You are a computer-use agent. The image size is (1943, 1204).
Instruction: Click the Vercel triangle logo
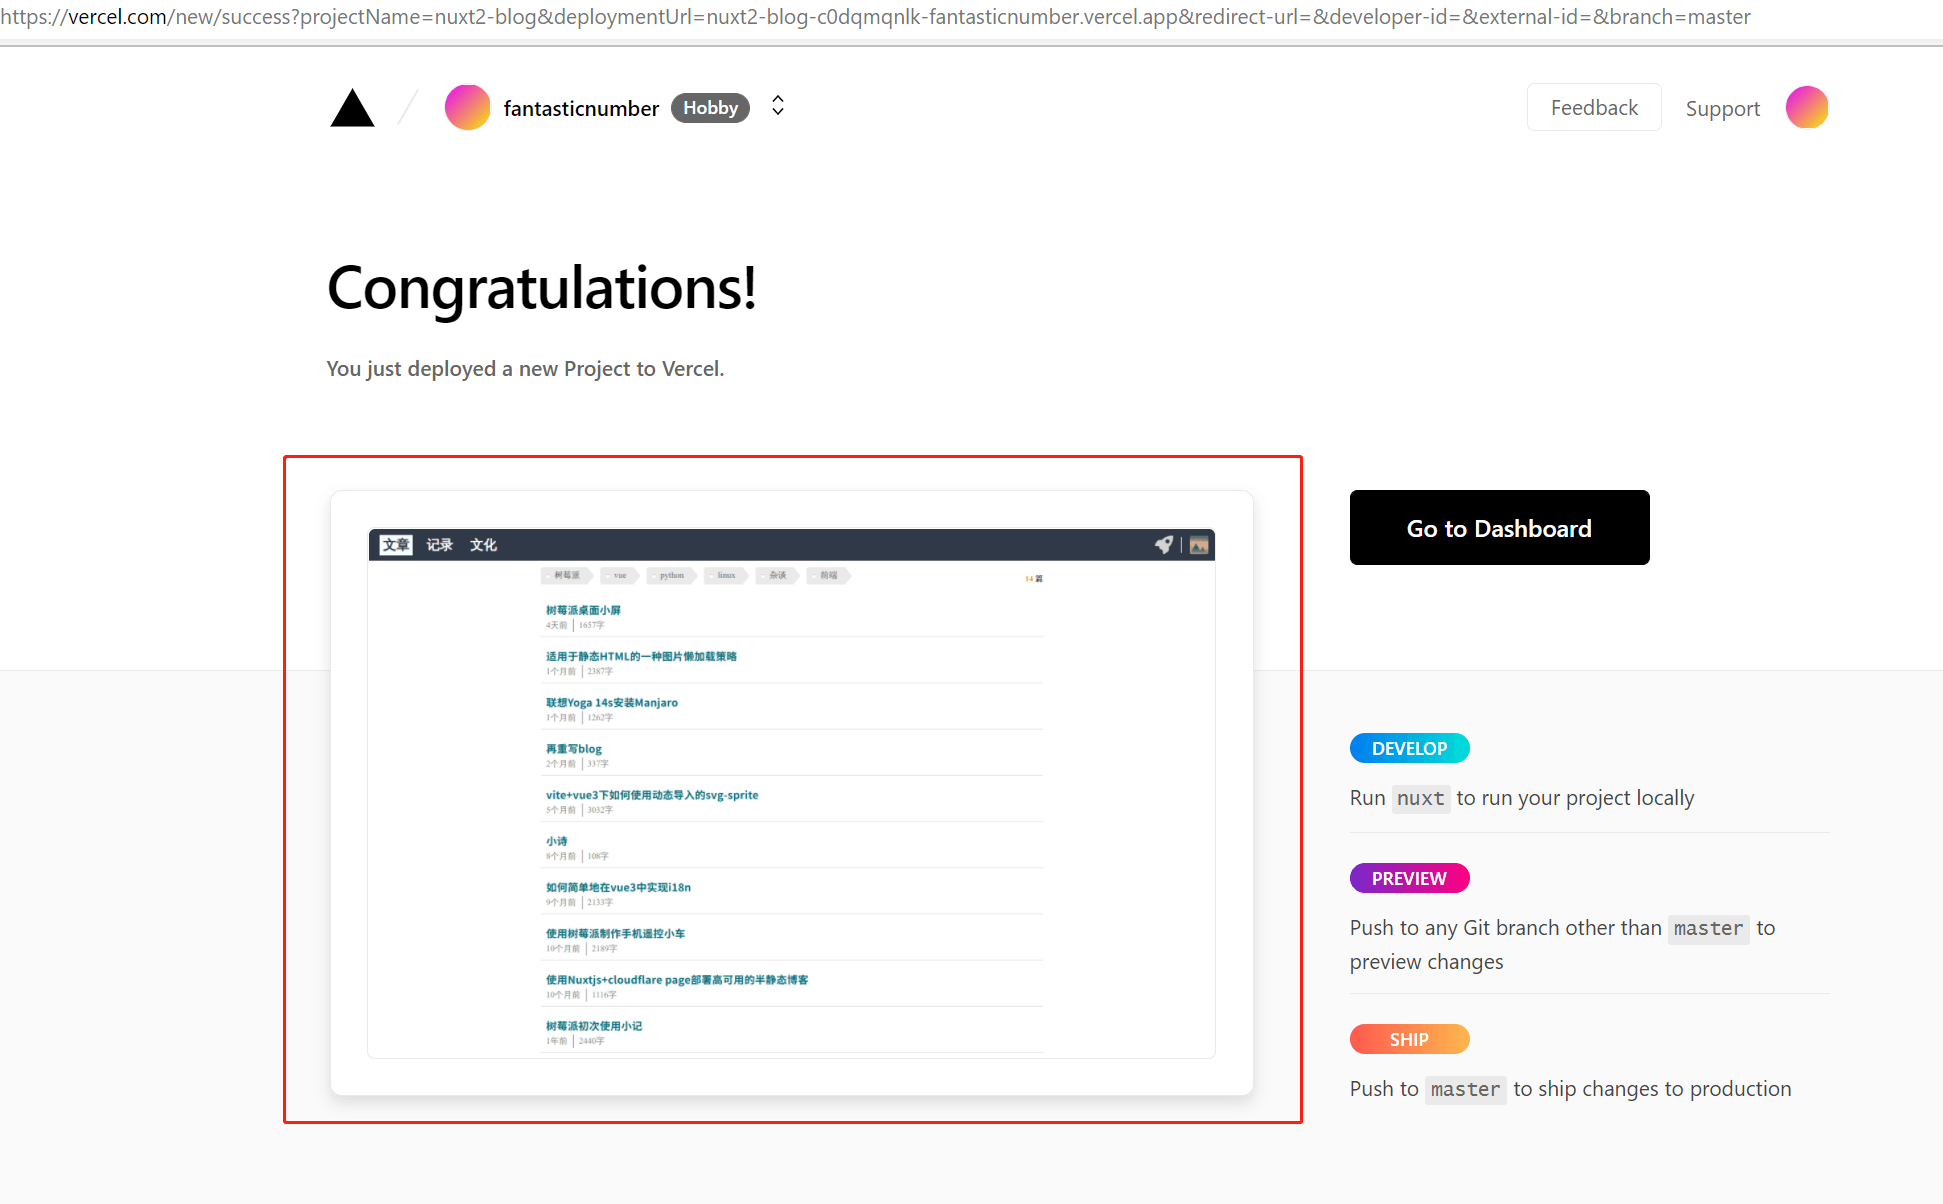click(352, 108)
